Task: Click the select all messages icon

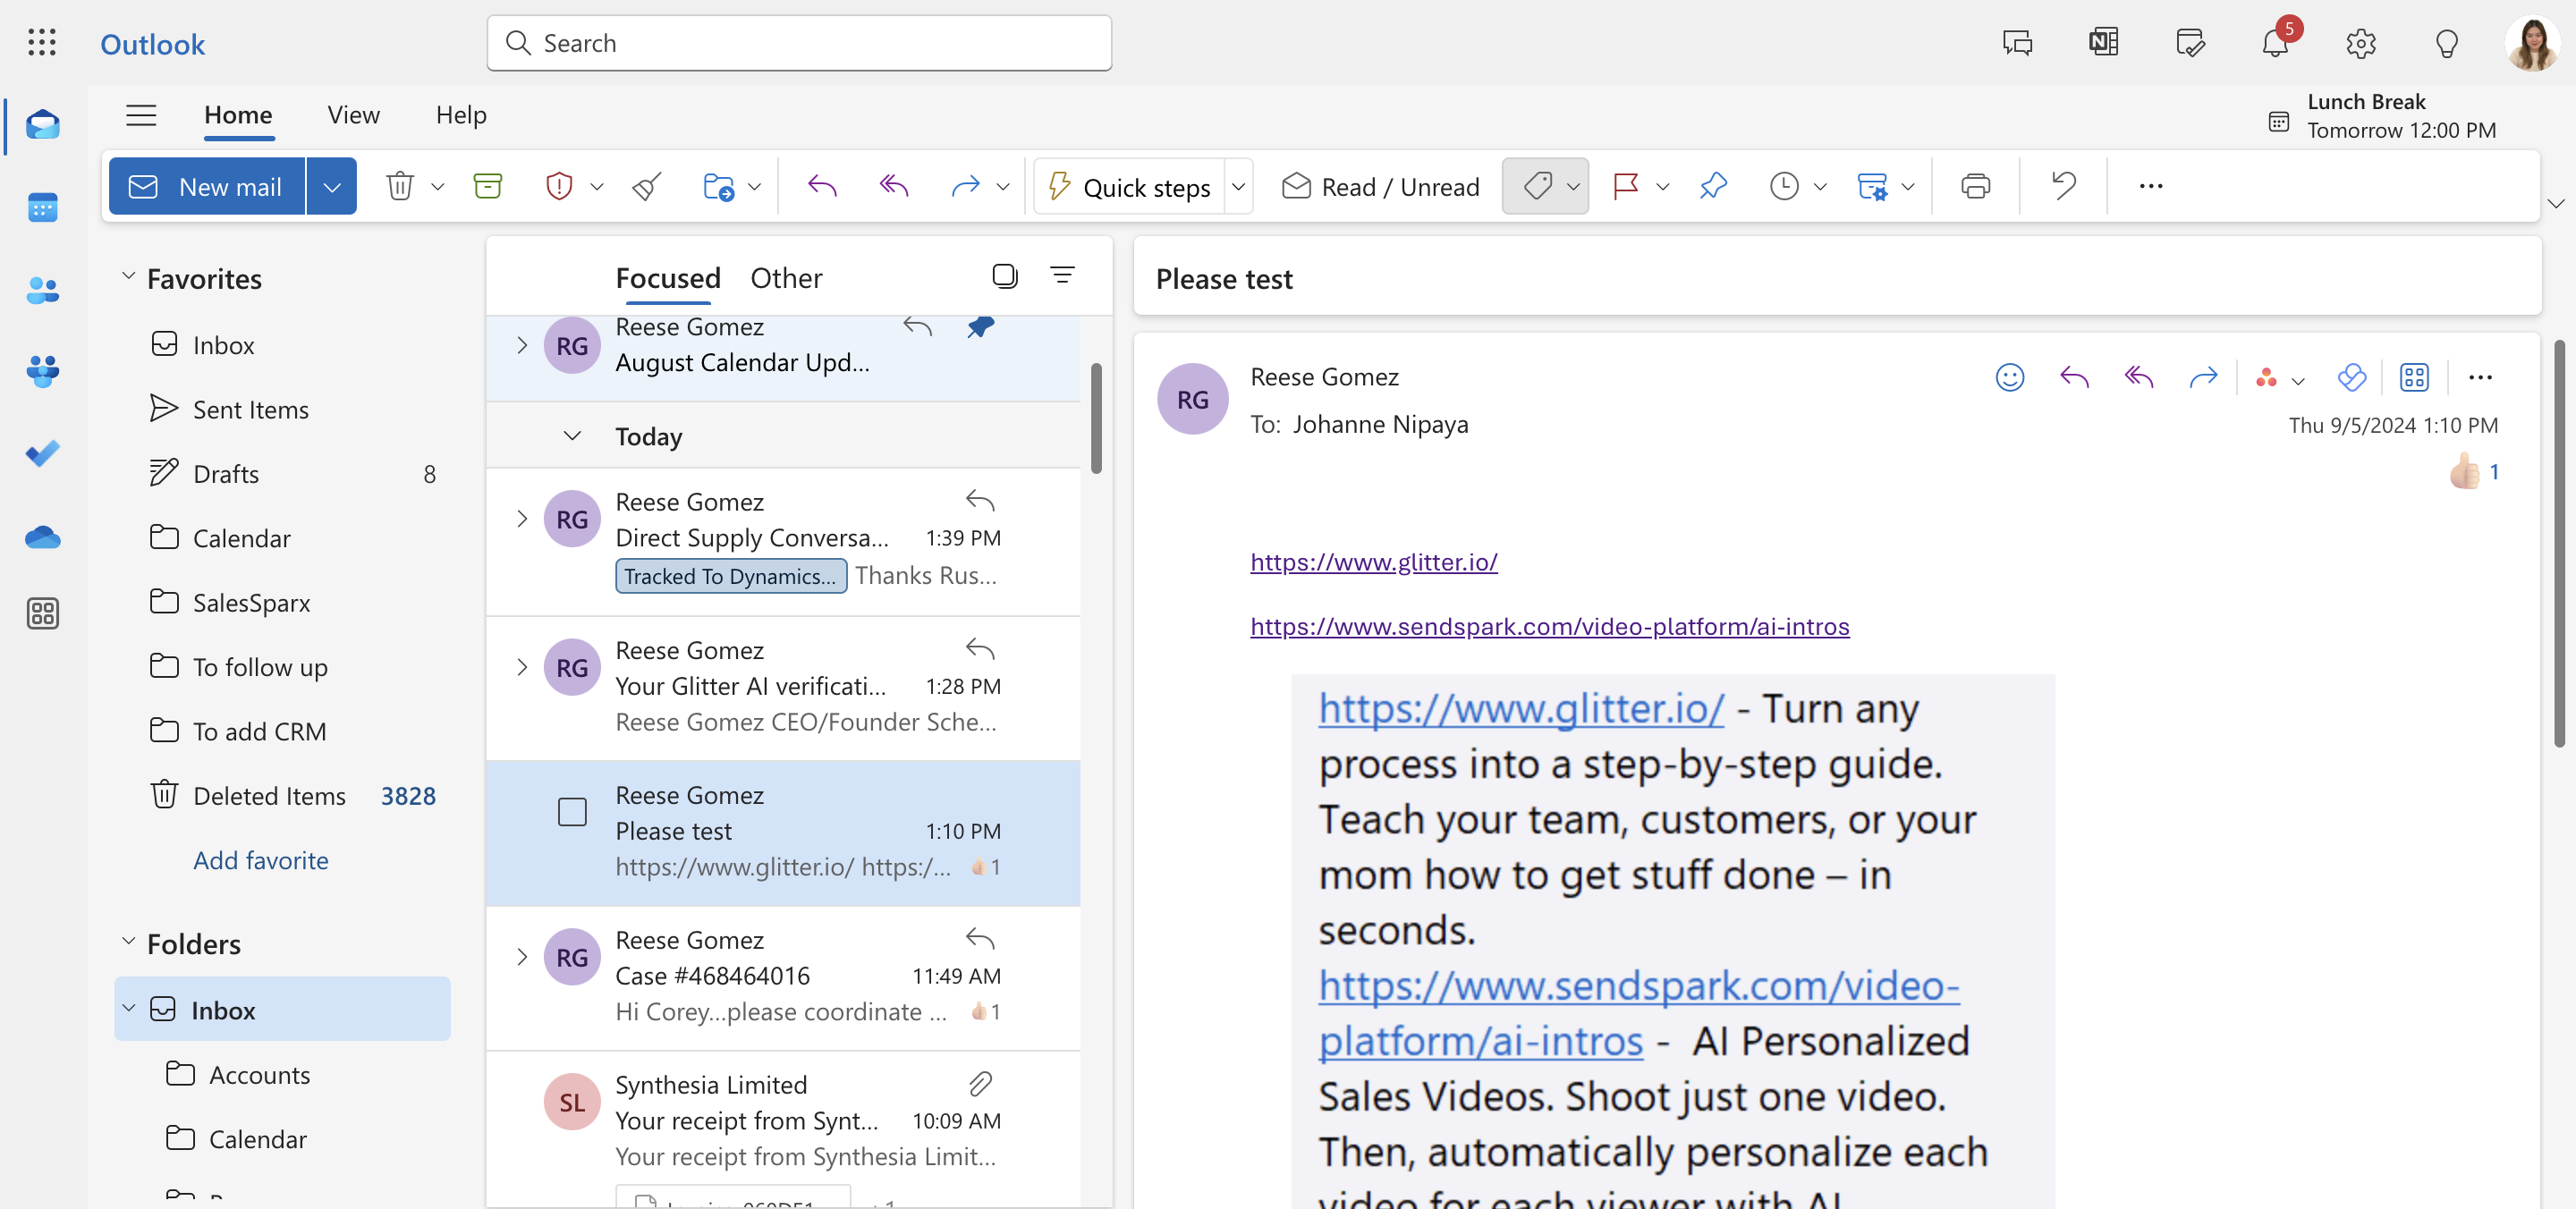Action: [x=1005, y=276]
